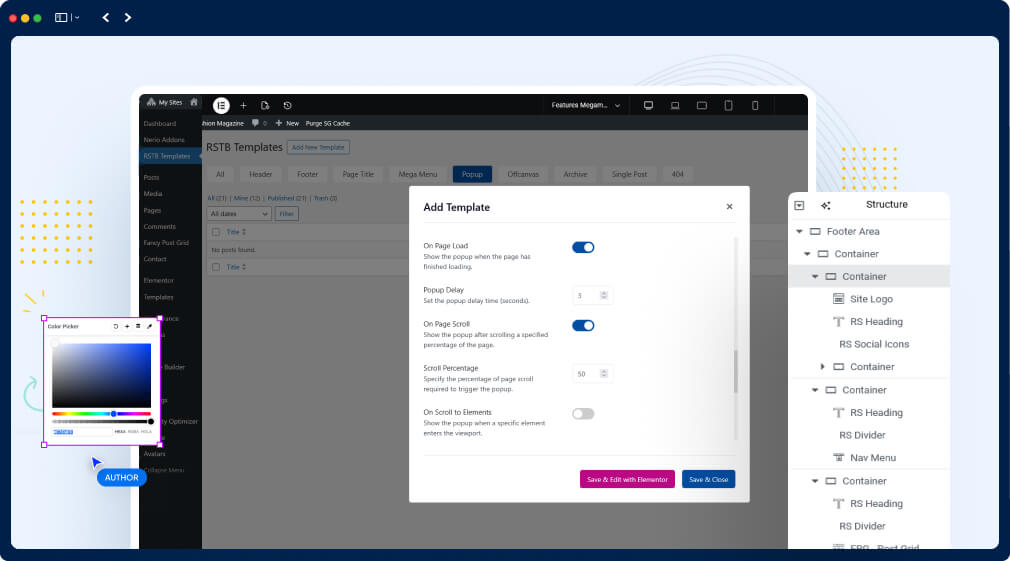The width and height of the screenshot is (1010, 561).
Task: Collapse the Container above RS Divider and Nav Menu
Action: coord(815,390)
